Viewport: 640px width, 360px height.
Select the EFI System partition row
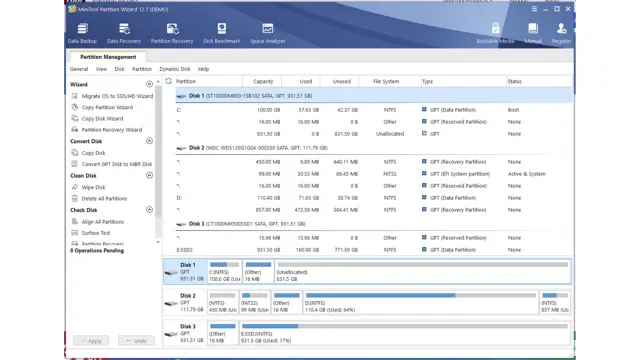[x=373, y=174]
